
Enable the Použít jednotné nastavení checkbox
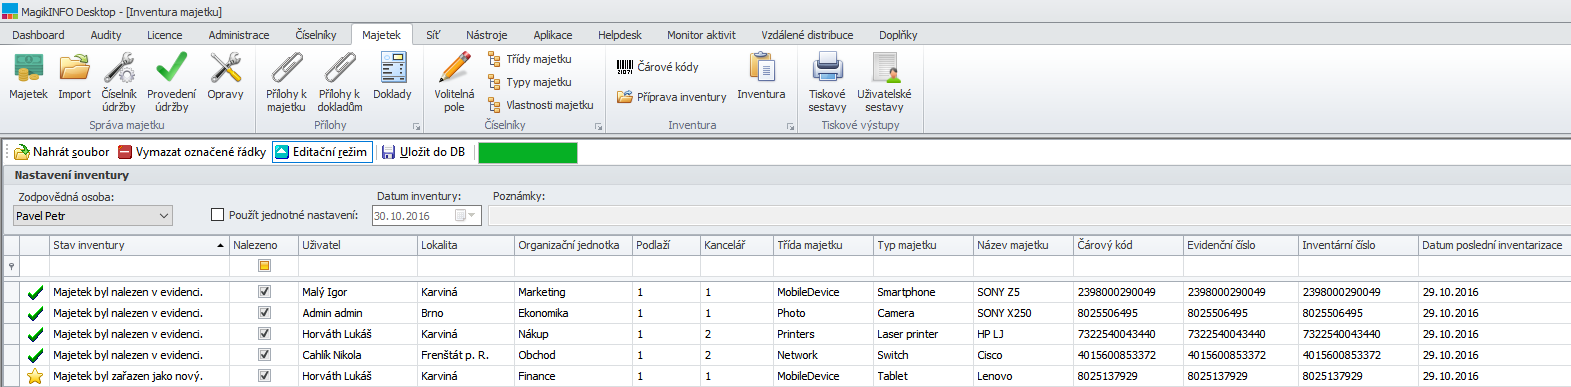[x=217, y=215]
